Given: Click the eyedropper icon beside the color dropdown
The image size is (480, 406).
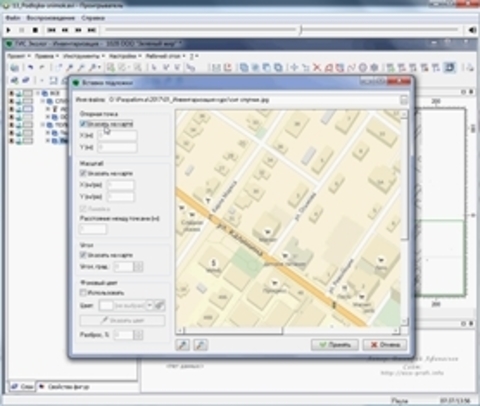Looking at the screenshot, I should tap(160, 305).
